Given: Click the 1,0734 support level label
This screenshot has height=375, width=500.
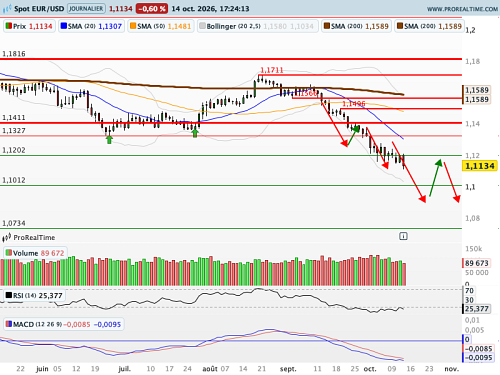Looking at the screenshot, I should [x=14, y=223].
